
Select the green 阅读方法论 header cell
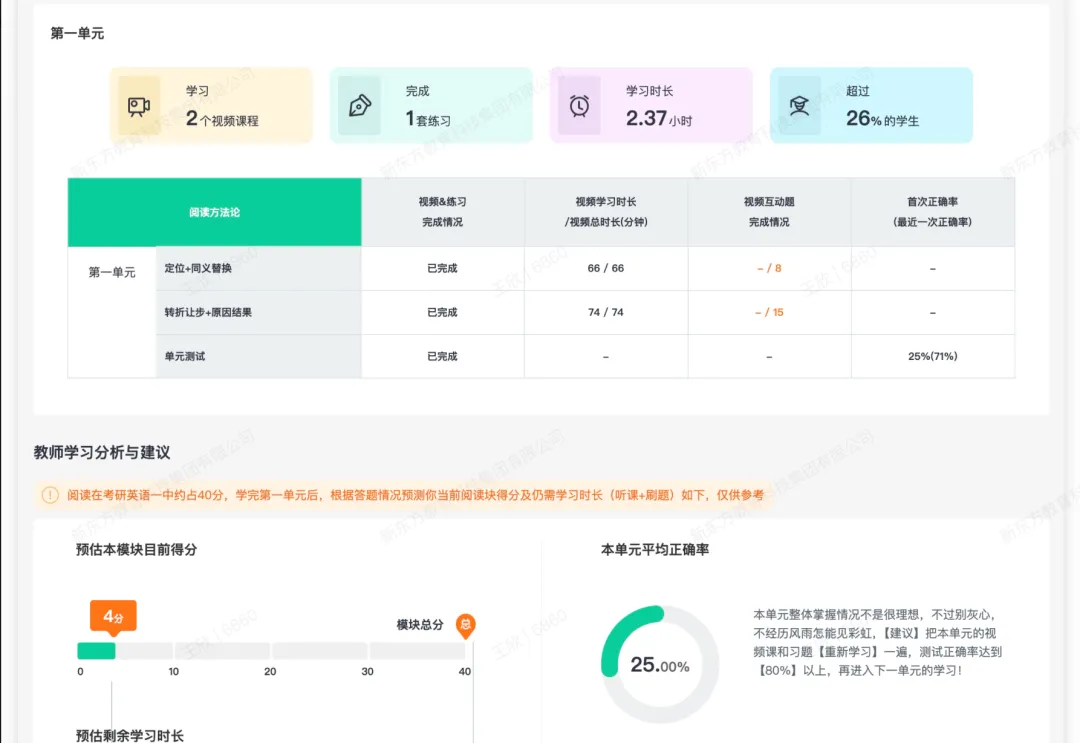(214, 212)
